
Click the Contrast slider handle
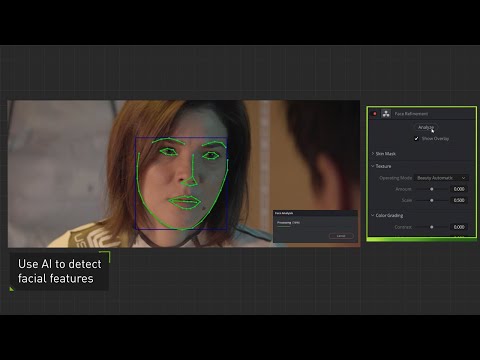click(432, 227)
